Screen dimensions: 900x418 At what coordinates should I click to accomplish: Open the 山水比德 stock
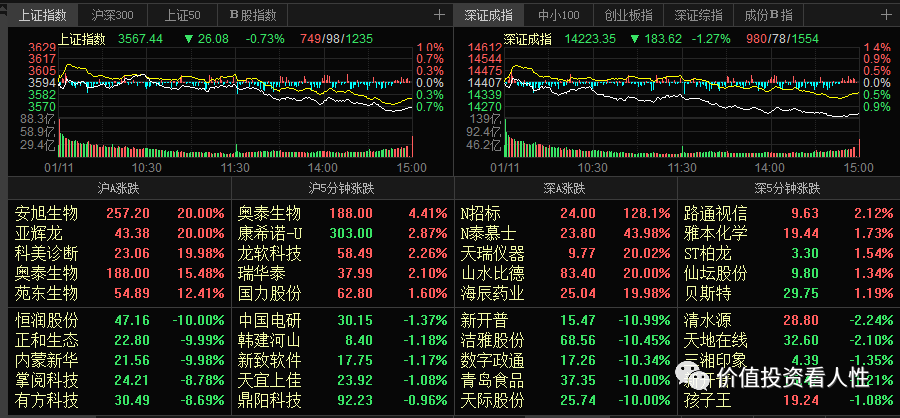click(565, 273)
